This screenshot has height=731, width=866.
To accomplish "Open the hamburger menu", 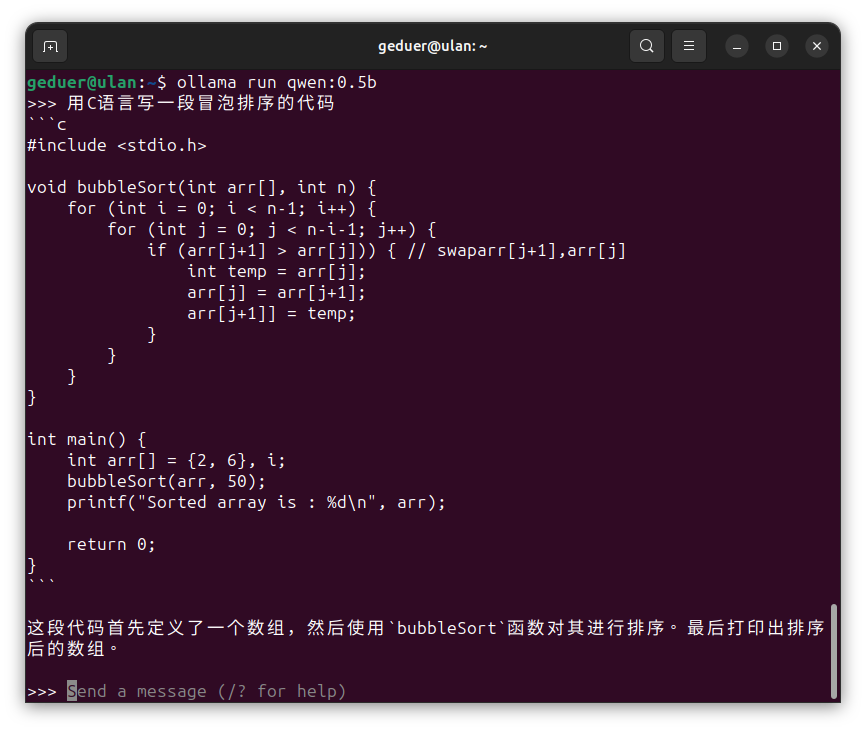I will [689, 46].
